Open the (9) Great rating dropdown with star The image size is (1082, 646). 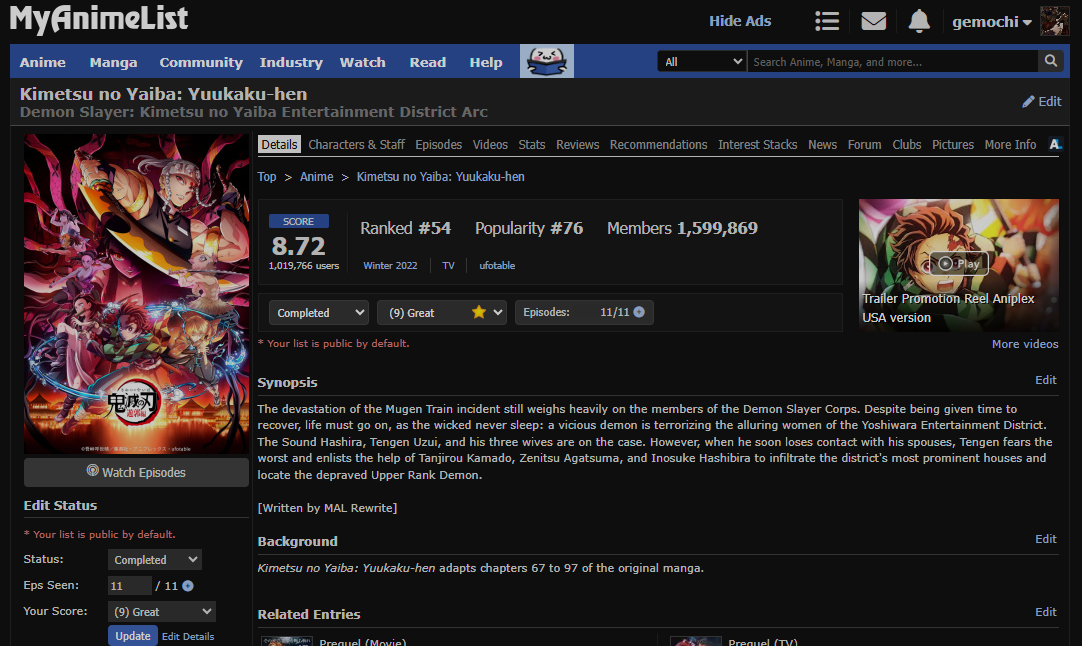(442, 313)
